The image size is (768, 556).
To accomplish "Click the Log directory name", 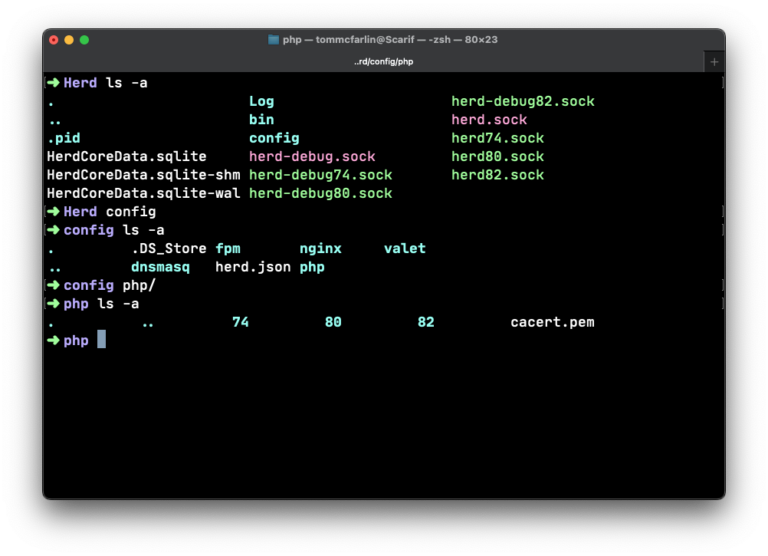I will [x=262, y=101].
